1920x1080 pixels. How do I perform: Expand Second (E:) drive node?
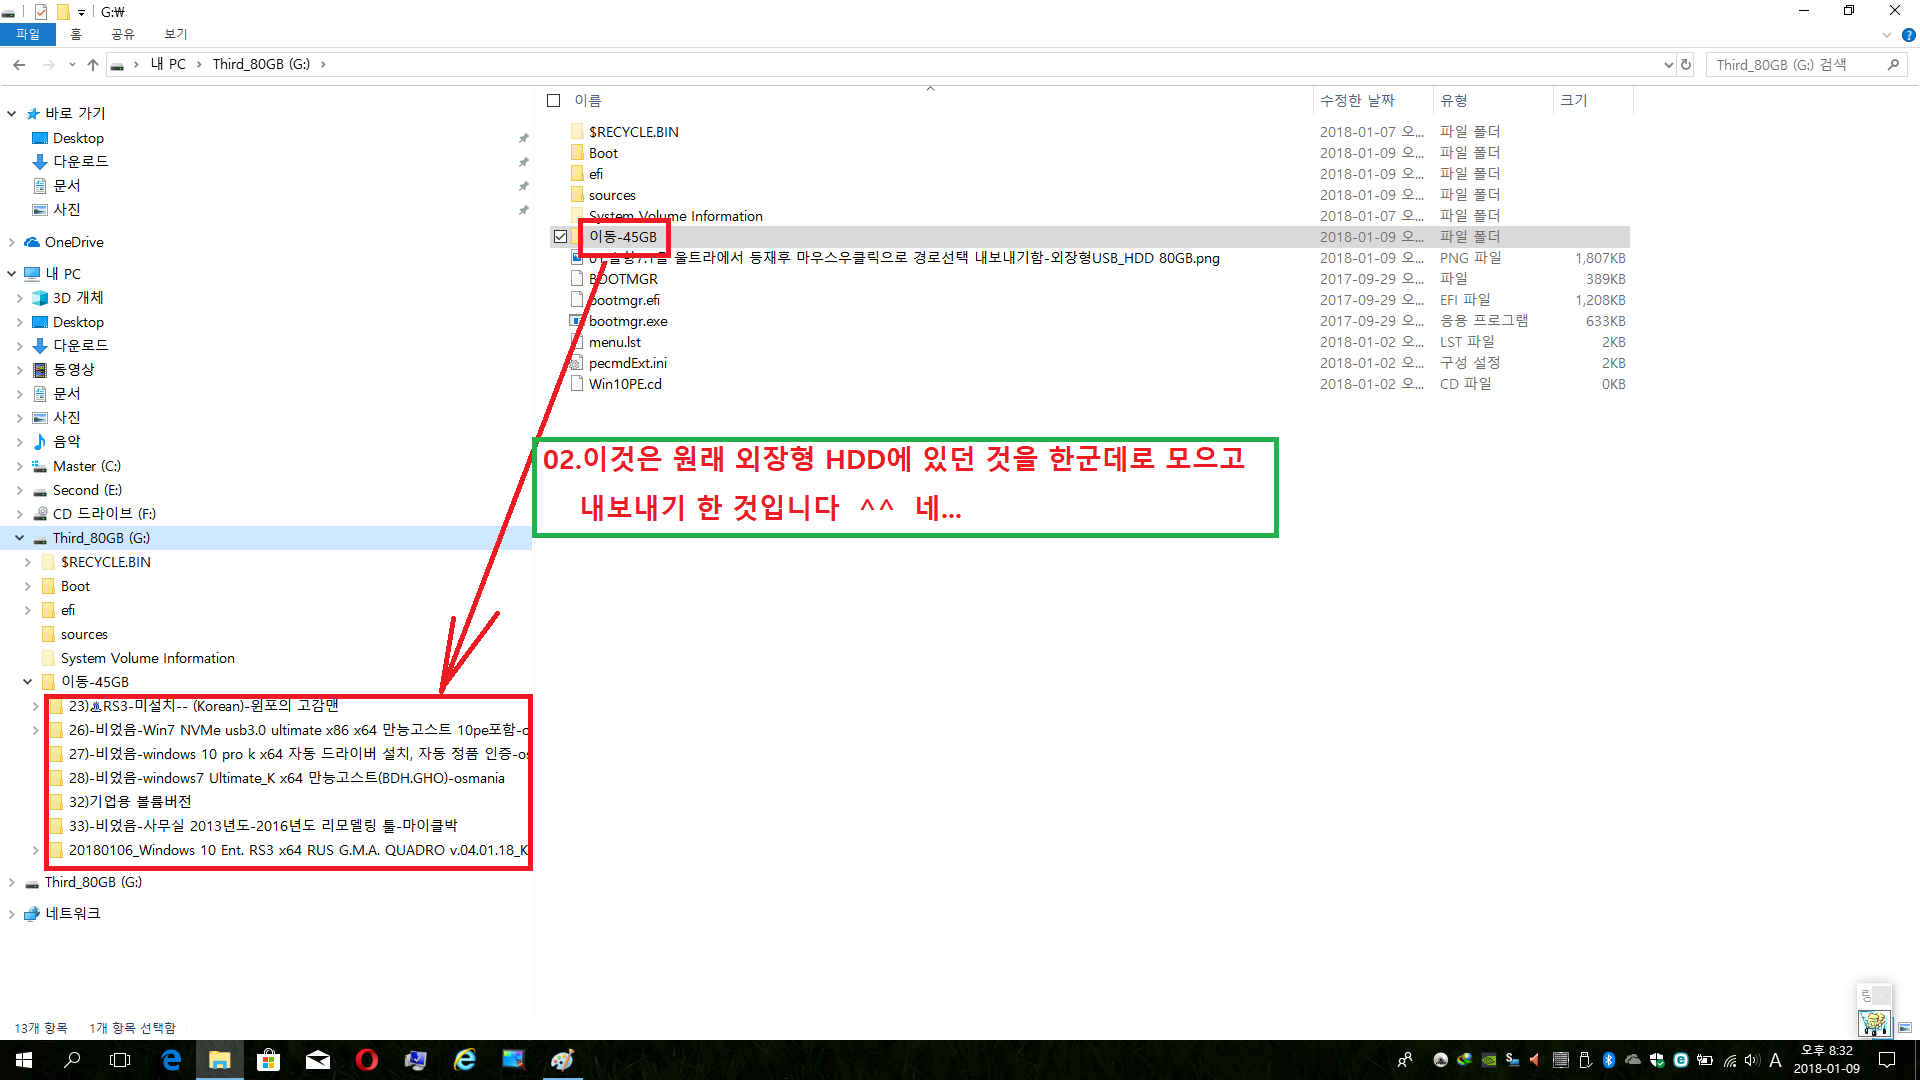pyautogui.click(x=19, y=490)
